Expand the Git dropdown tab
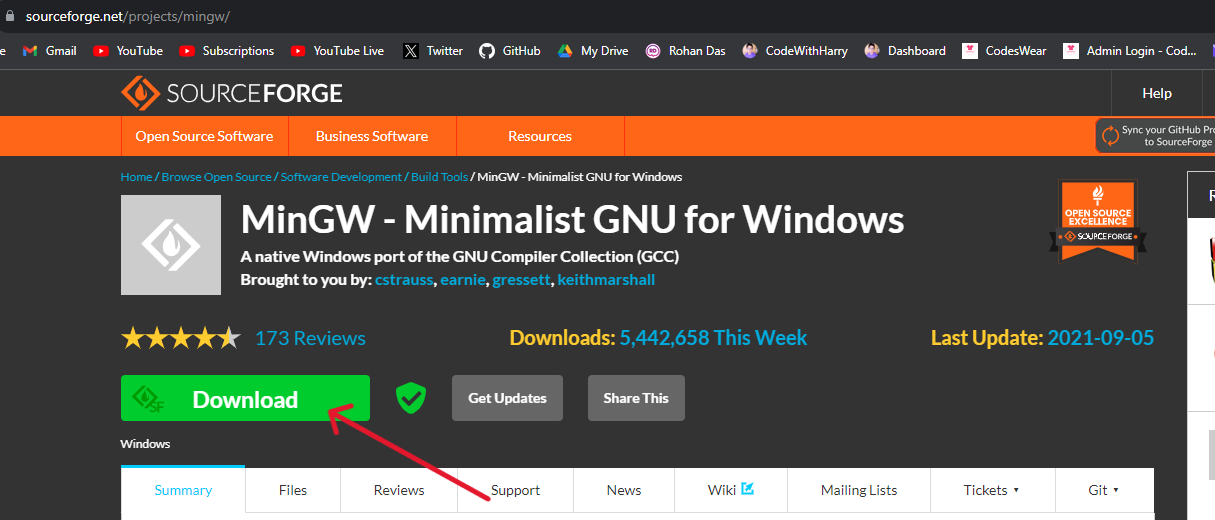 pos(1104,490)
